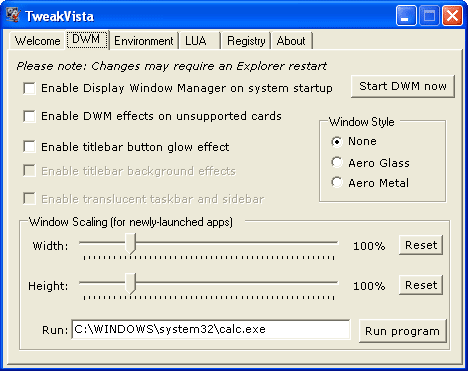Click the Height slider thumb

click(x=130, y=284)
